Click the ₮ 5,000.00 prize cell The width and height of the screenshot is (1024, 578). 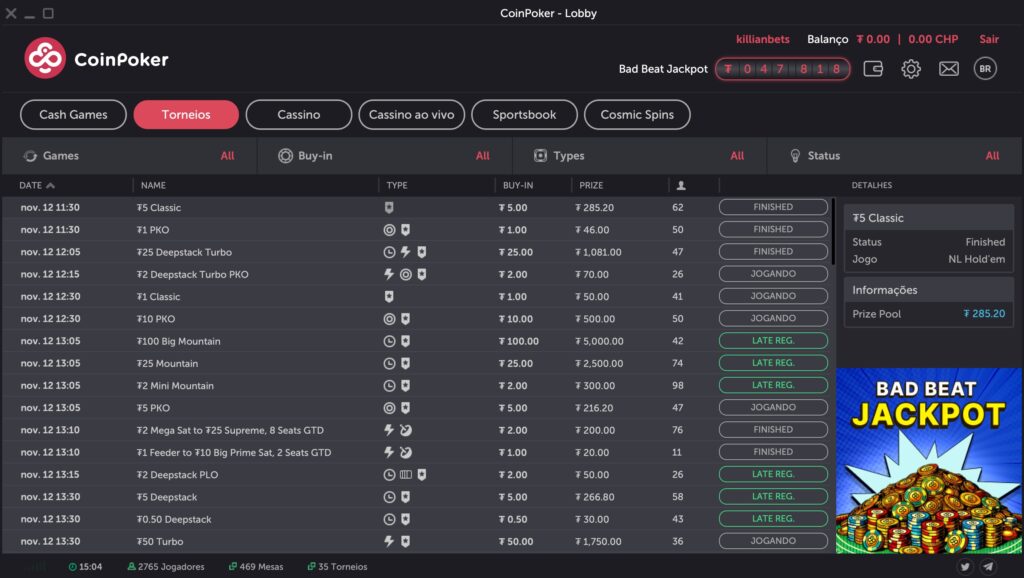pos(600,341)
